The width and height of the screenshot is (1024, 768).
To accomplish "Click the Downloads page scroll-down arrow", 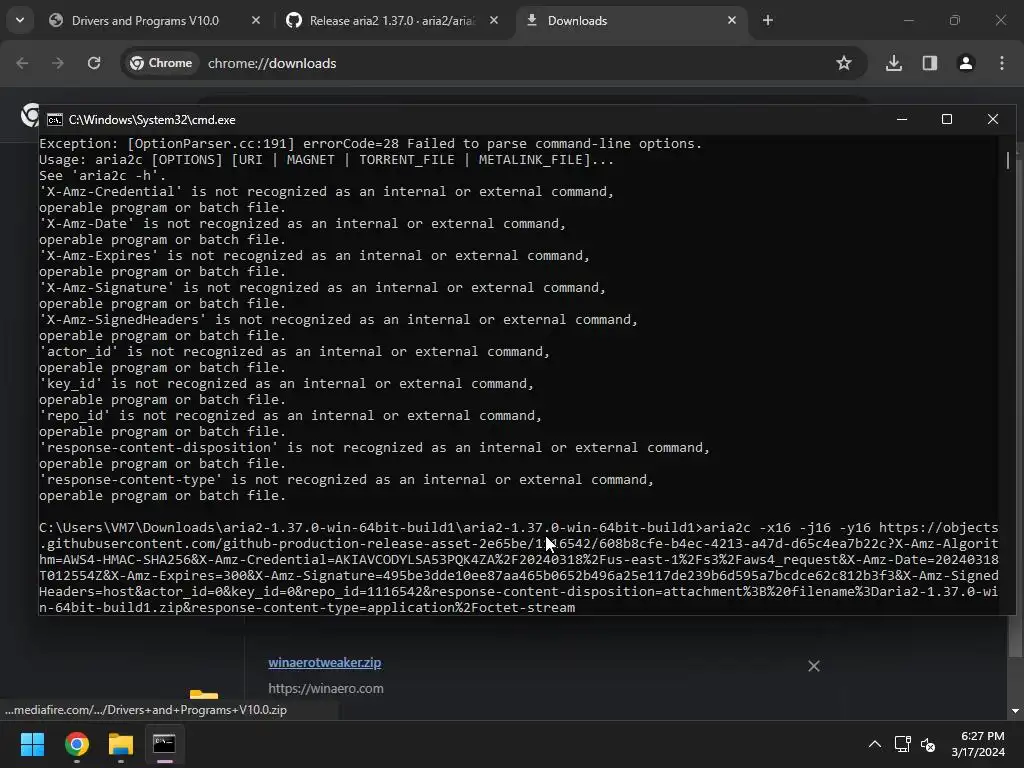I will click(1015, 711).
